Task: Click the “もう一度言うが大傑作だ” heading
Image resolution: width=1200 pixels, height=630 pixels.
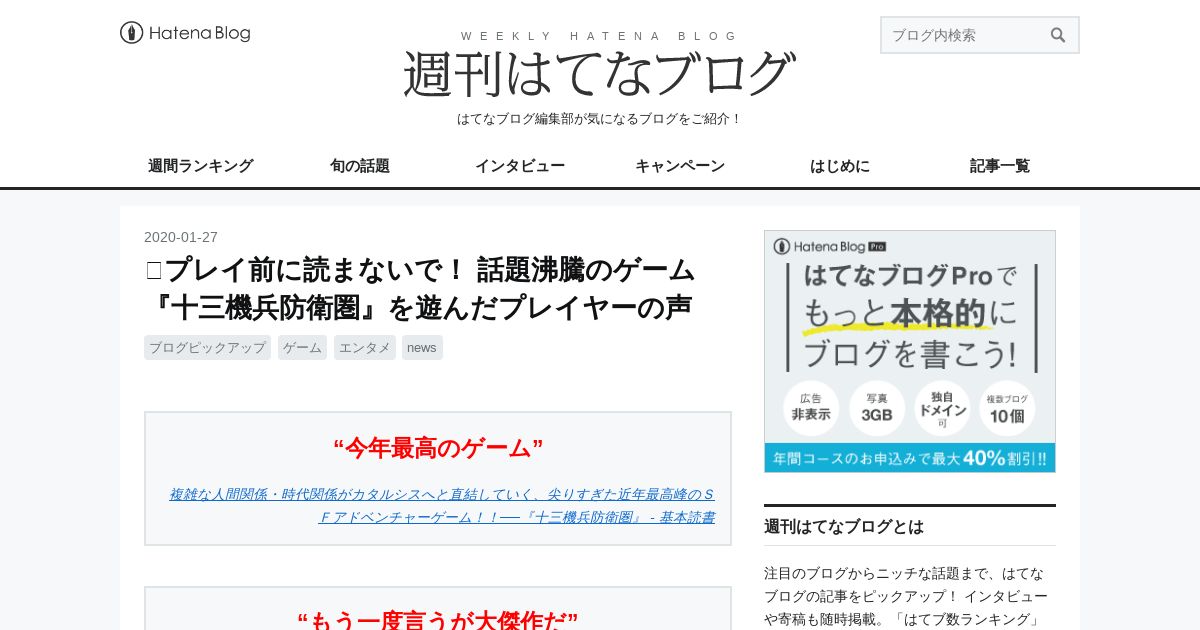Action: (438, 621)
